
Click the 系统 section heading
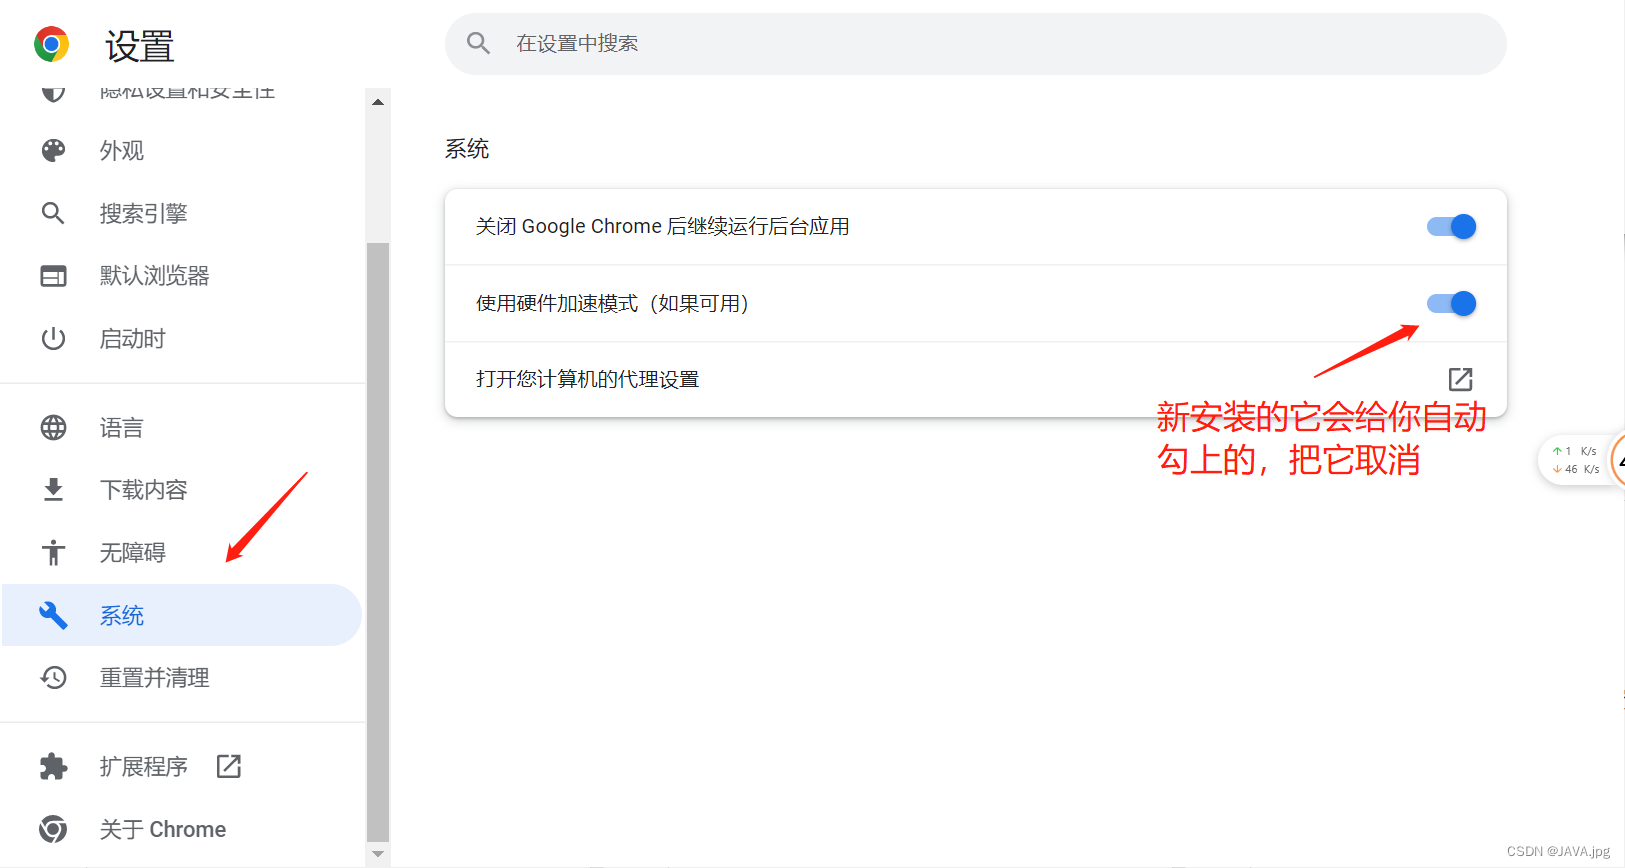click(467, 149)
